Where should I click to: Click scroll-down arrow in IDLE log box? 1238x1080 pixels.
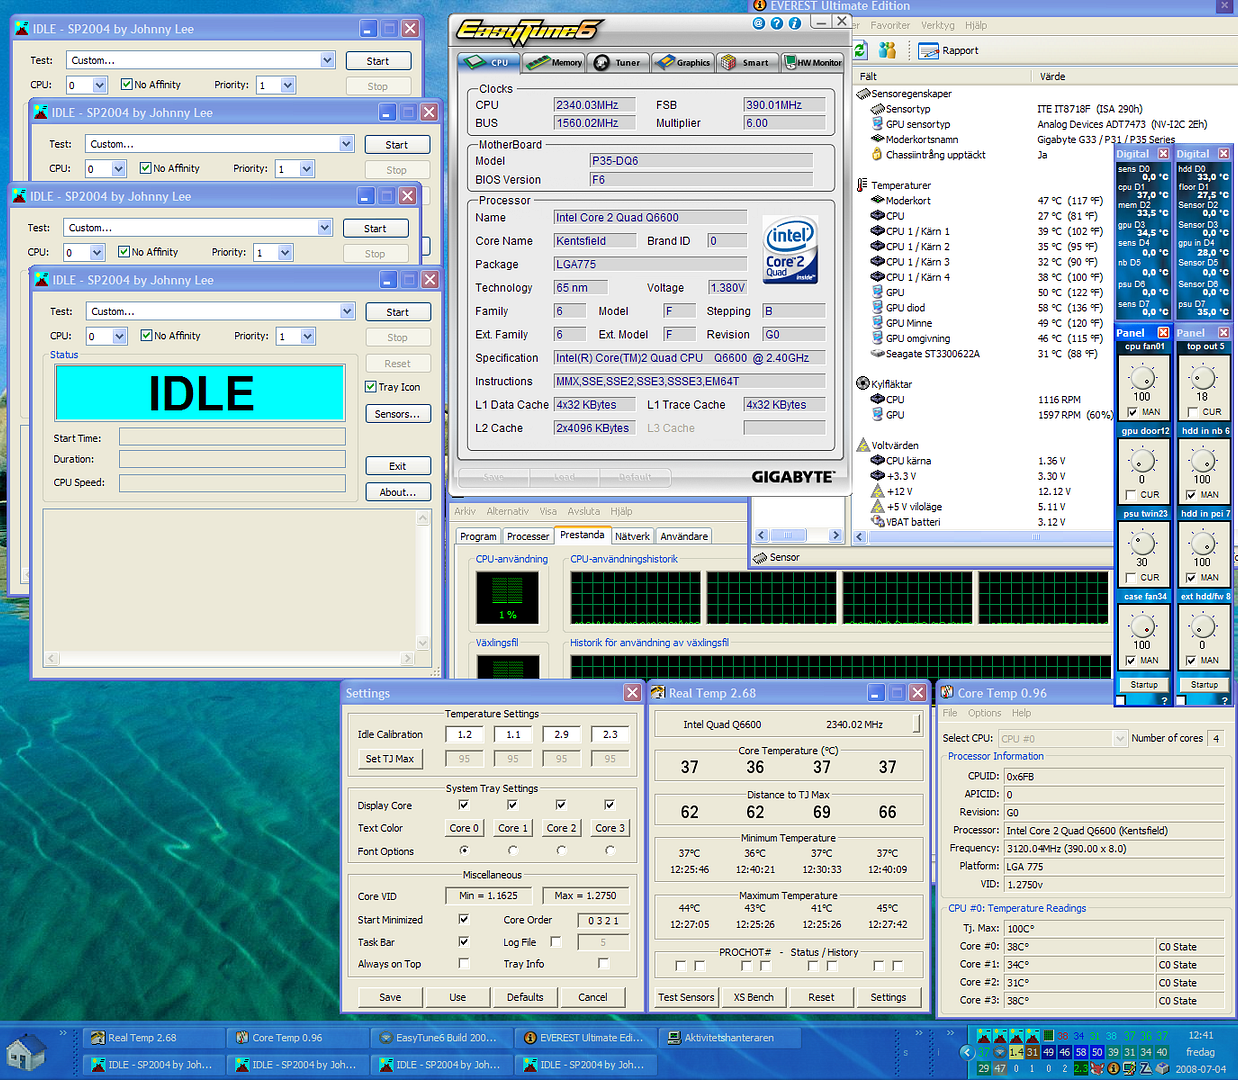coord(423,643)
